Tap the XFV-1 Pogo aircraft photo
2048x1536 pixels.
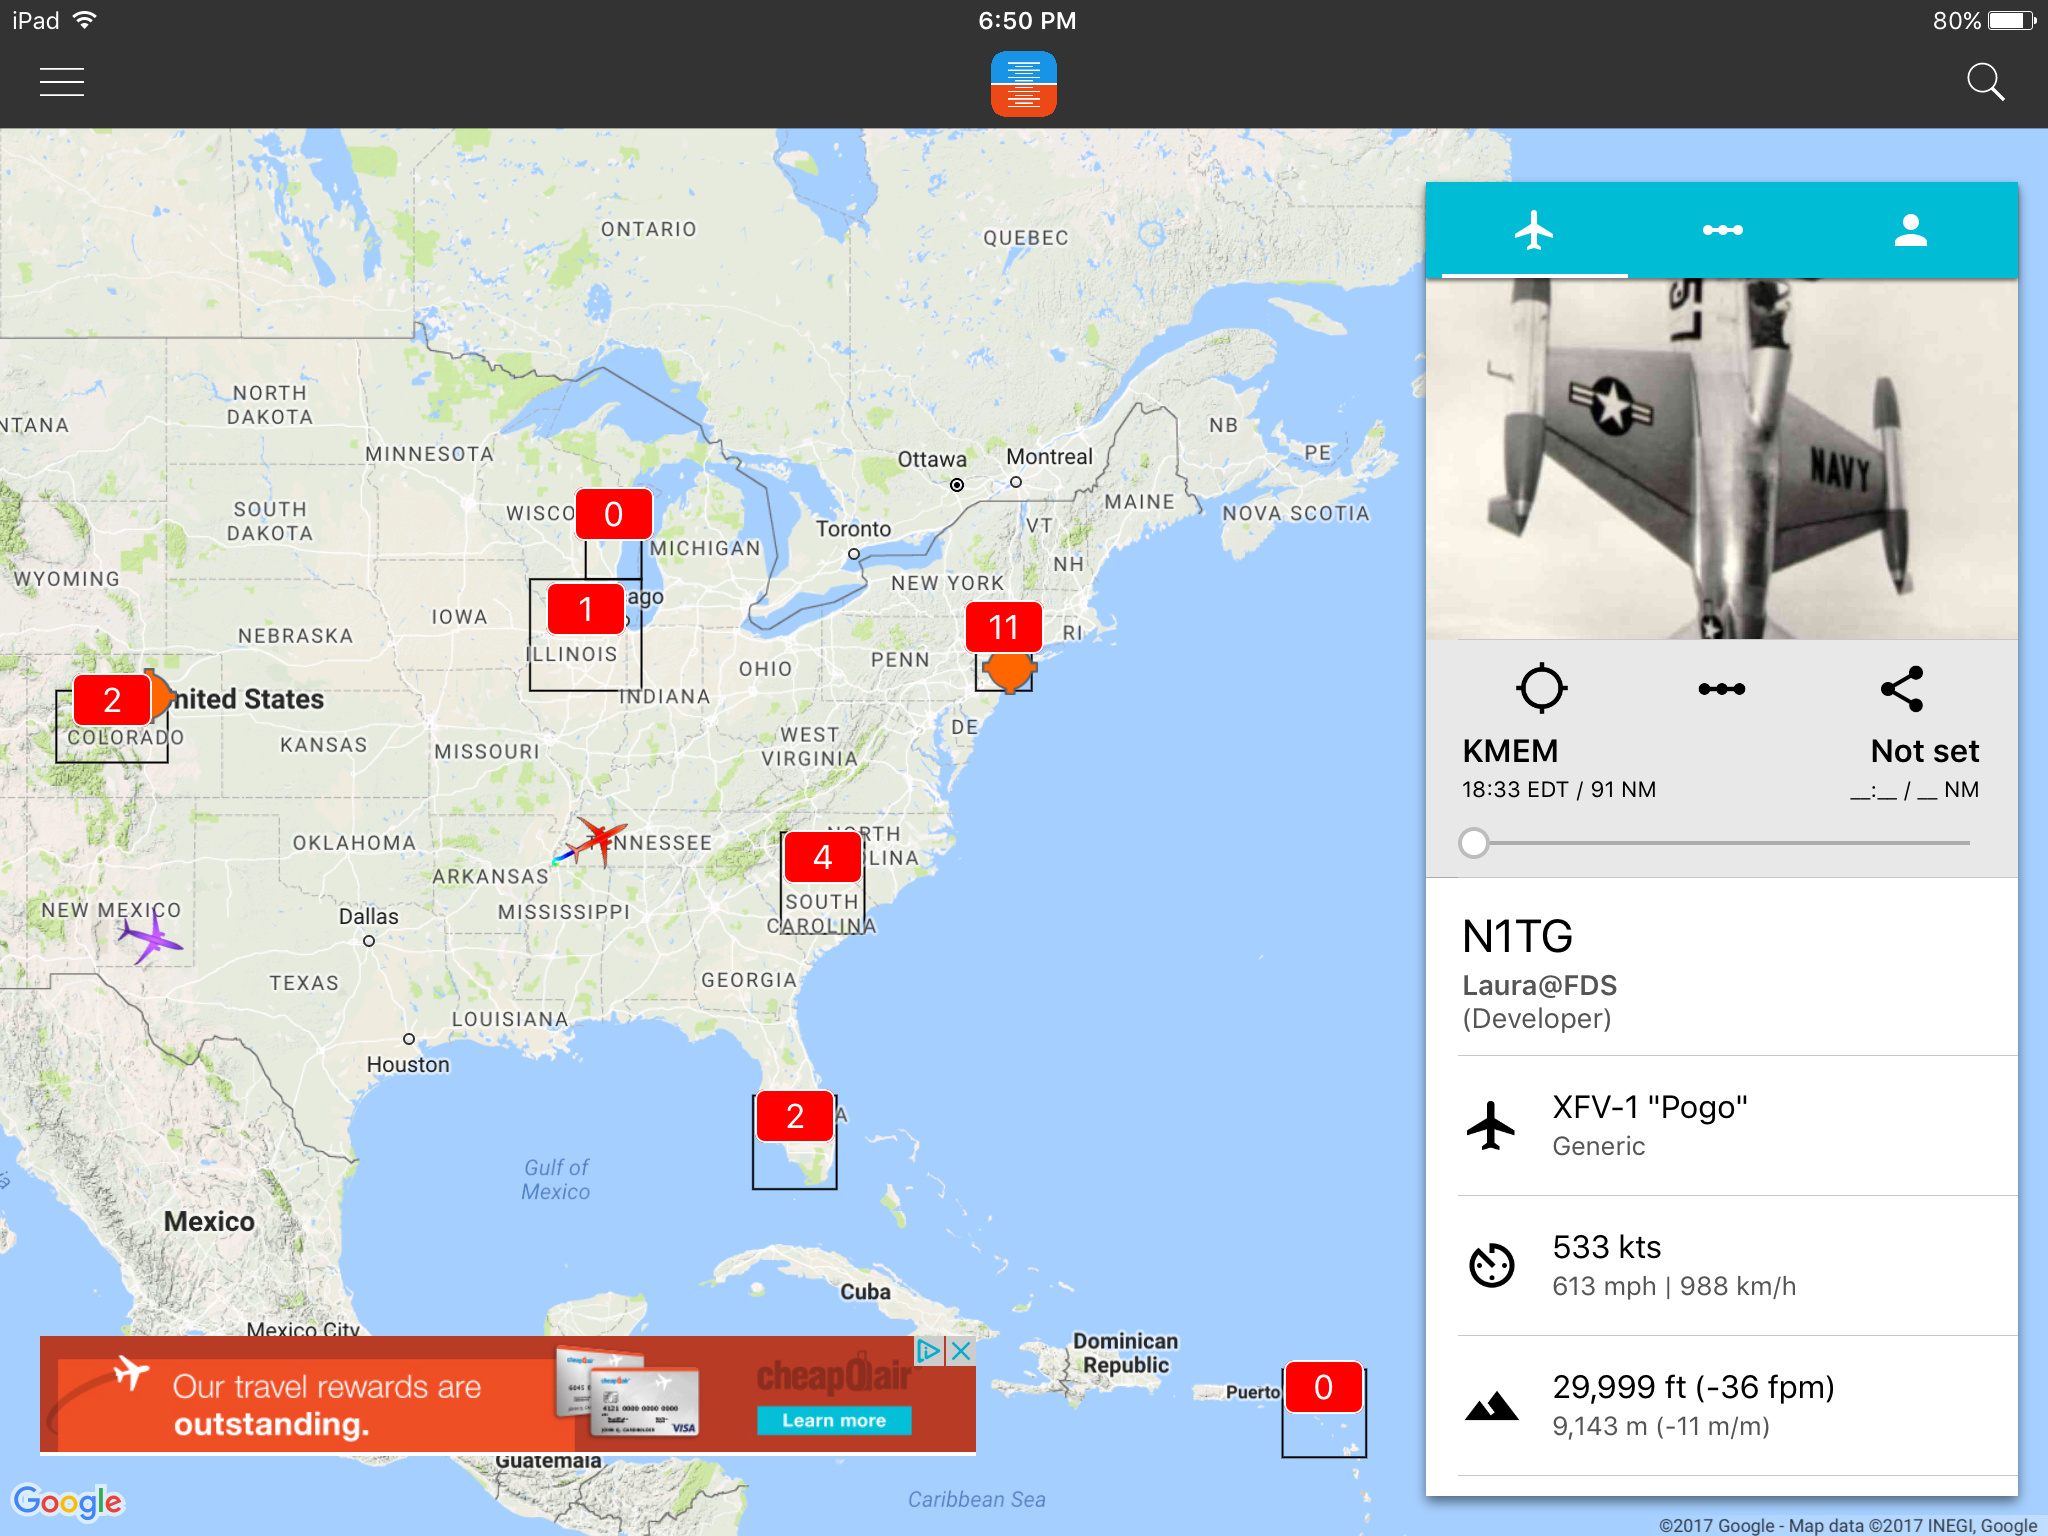pos(1722,458)
